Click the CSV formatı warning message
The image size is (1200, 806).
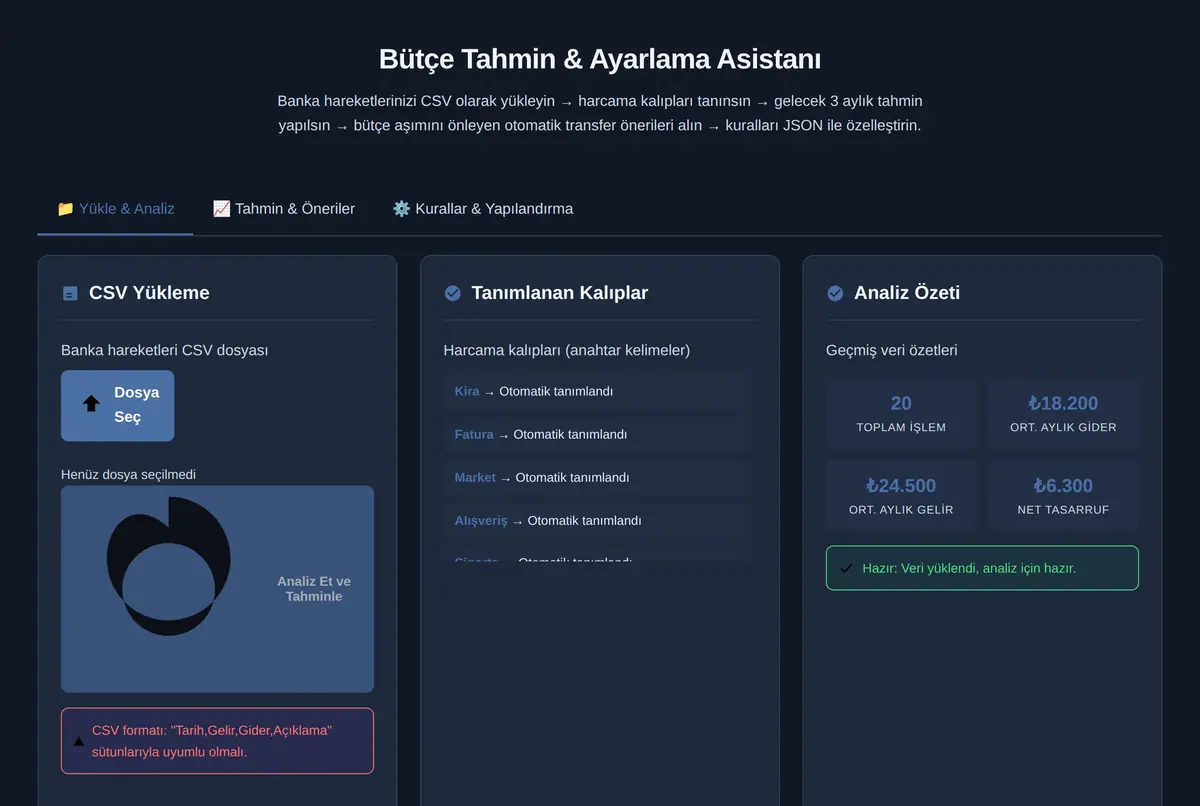click(x=217, y=741)
